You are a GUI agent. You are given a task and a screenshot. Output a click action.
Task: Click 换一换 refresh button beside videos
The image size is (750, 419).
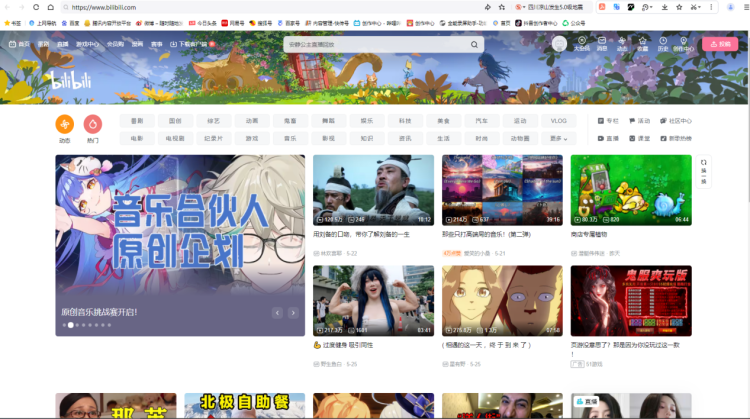[x=704, y=170]
